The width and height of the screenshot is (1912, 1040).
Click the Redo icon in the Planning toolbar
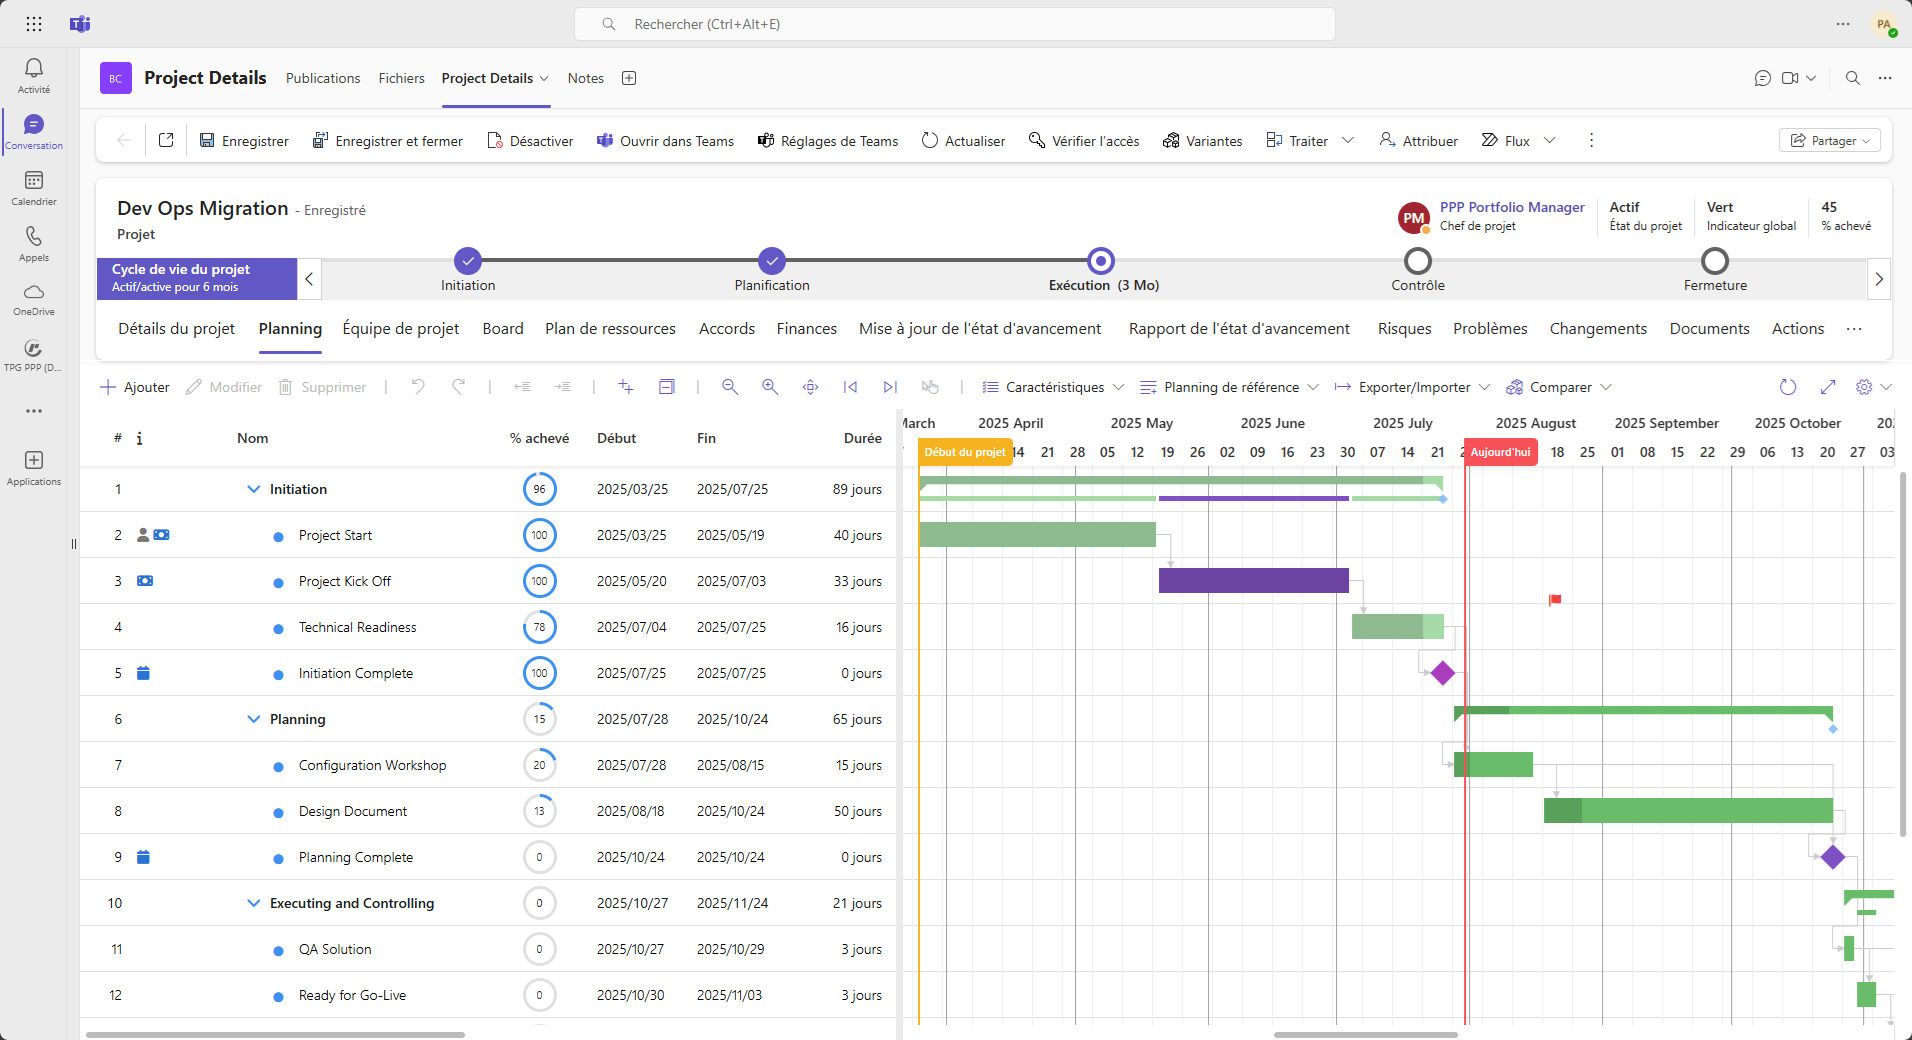tap(458, 387)
